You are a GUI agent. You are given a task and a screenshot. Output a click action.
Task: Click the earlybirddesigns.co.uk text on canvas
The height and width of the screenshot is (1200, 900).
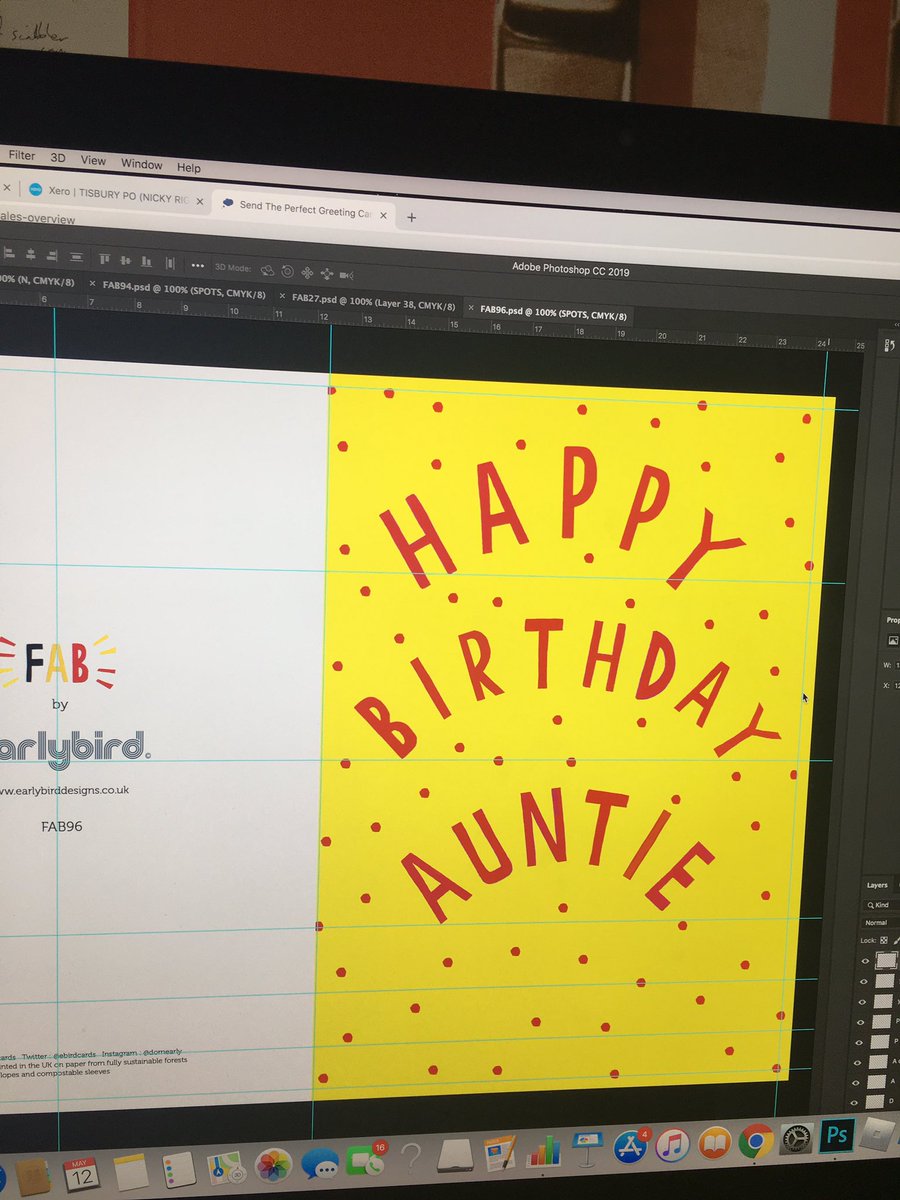(64, 790)
